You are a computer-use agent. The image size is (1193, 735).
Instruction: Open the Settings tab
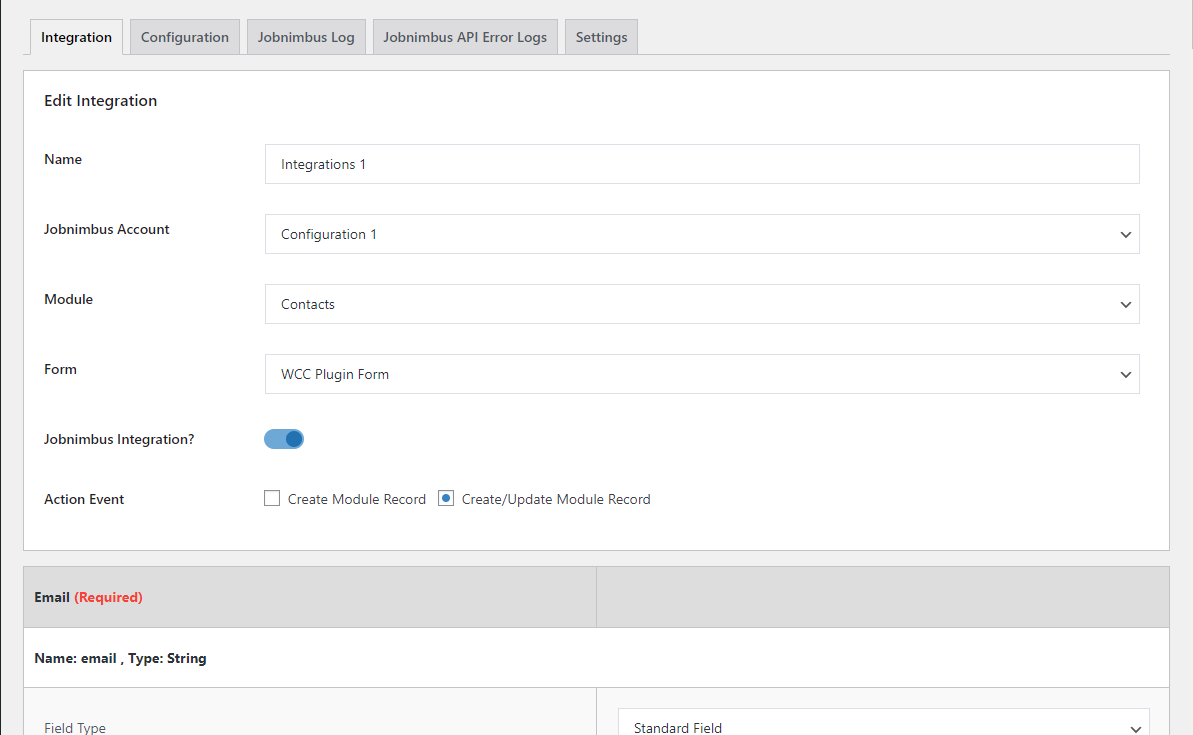pos(601,37)
